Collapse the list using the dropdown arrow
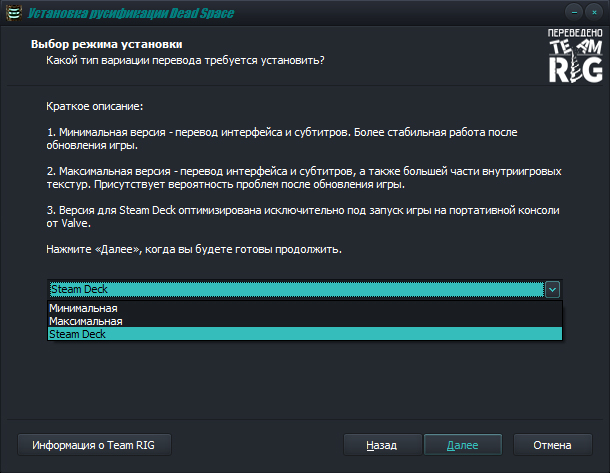Screen dimensions: 610x473 coord(553,289)
